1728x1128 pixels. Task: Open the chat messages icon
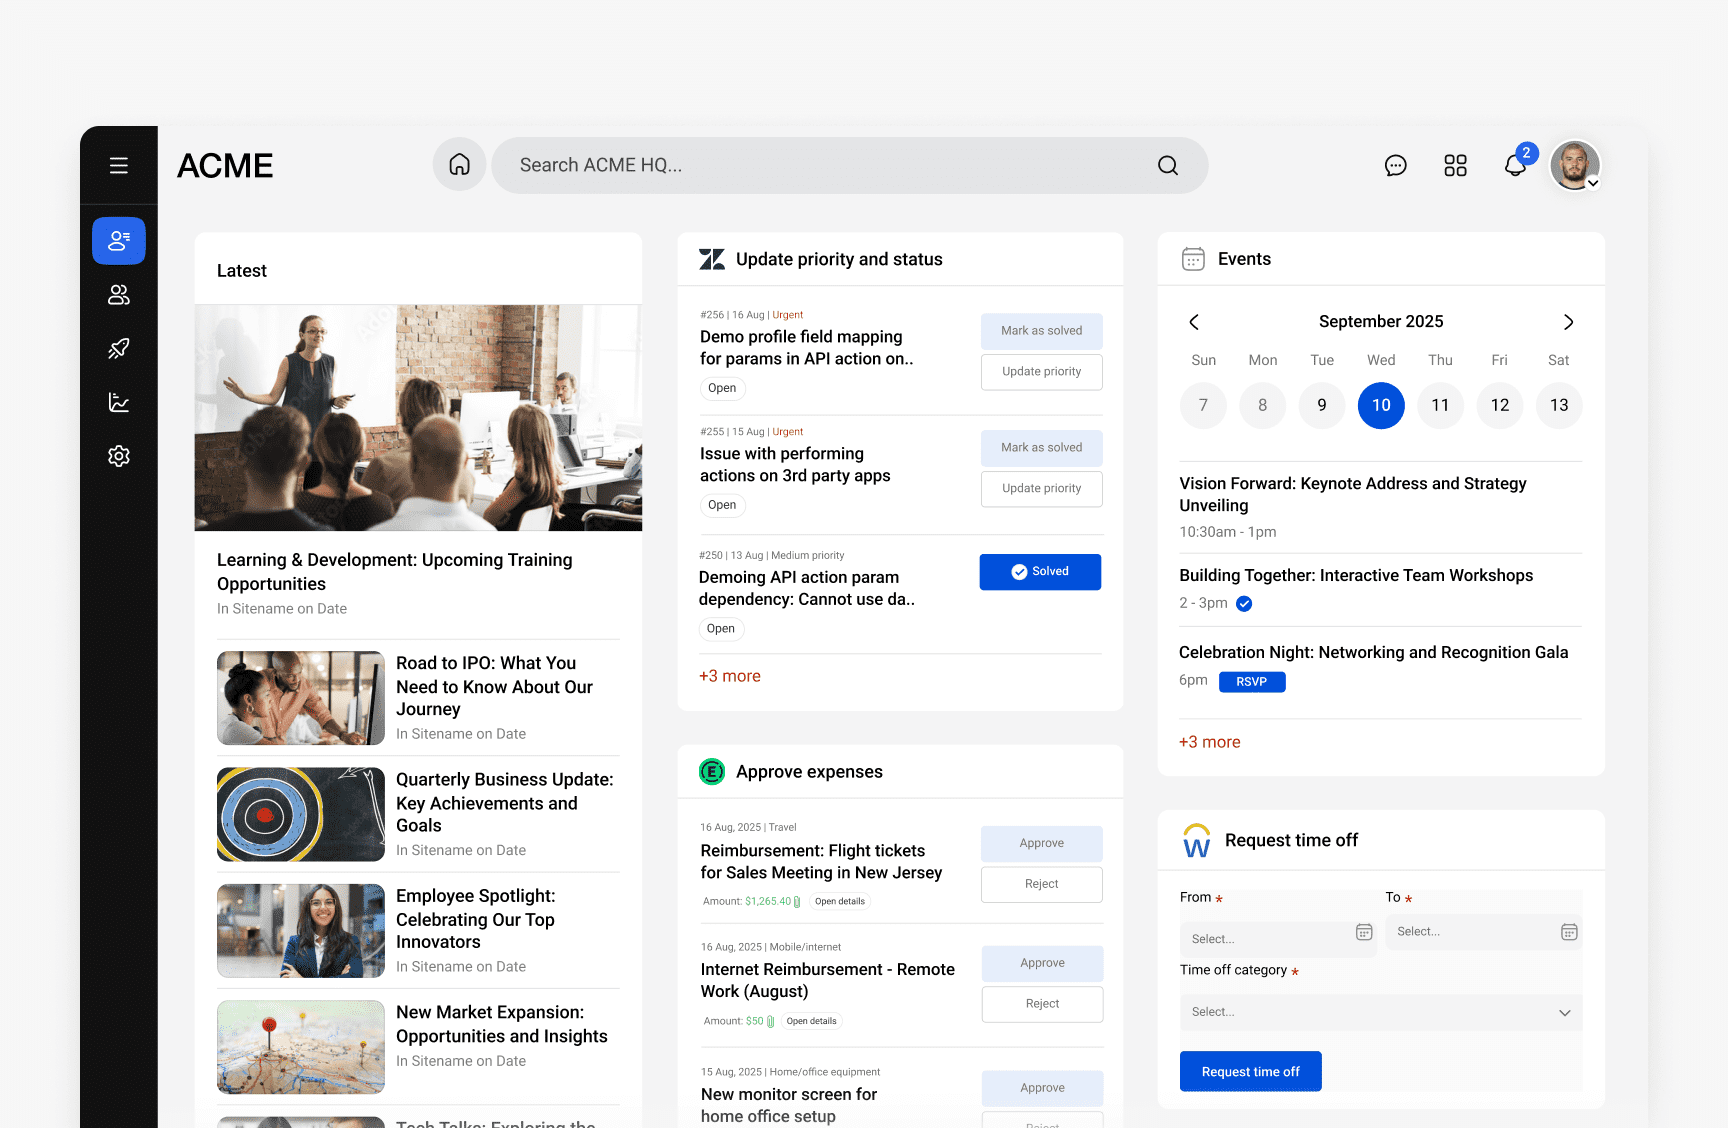(1395, 166)
